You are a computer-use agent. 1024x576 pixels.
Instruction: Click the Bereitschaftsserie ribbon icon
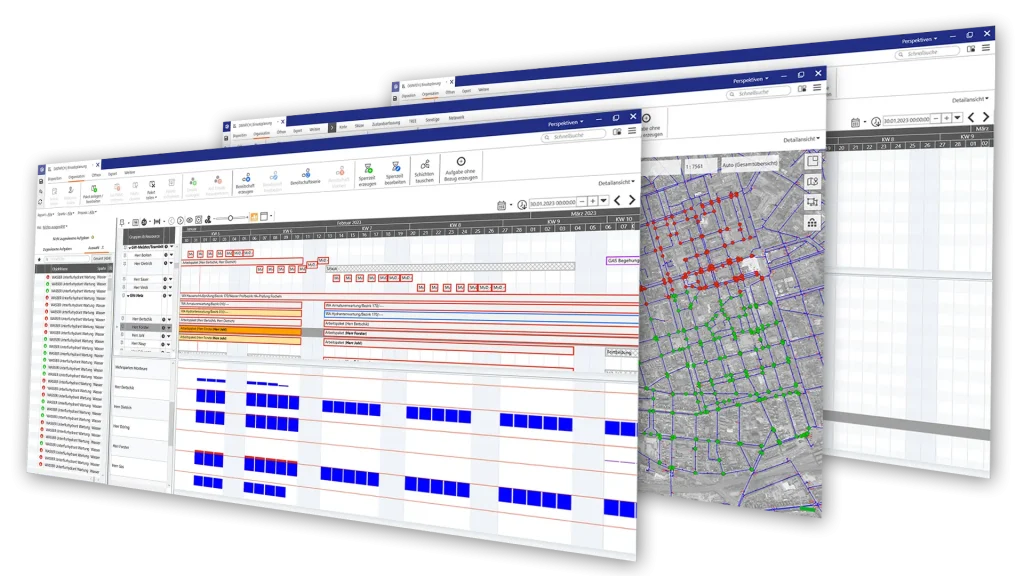tap(306, 176)
